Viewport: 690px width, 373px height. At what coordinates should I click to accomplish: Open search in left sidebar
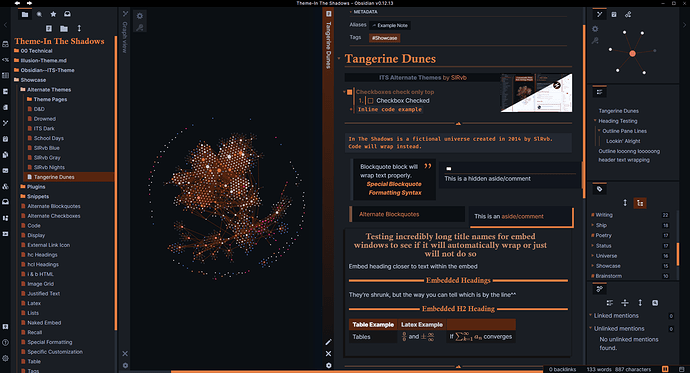point(39,15)
